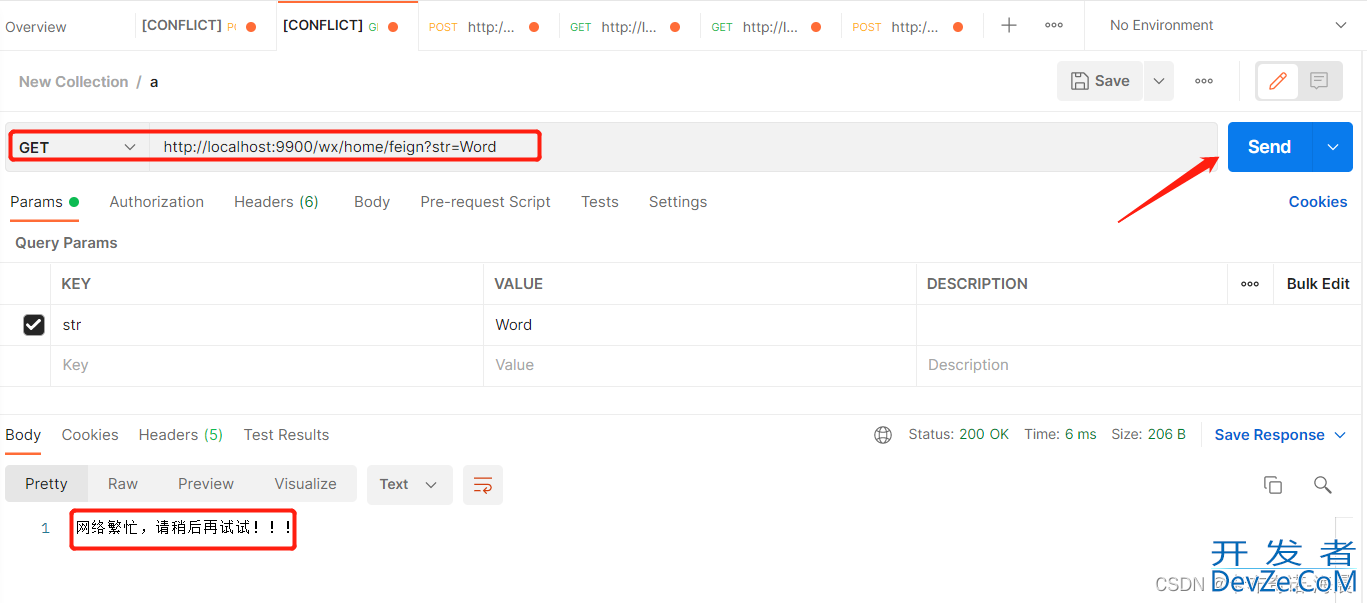Open the Headers (6) request tab
The width and height of the screenshot is (1367, 603).
[276, 202]
